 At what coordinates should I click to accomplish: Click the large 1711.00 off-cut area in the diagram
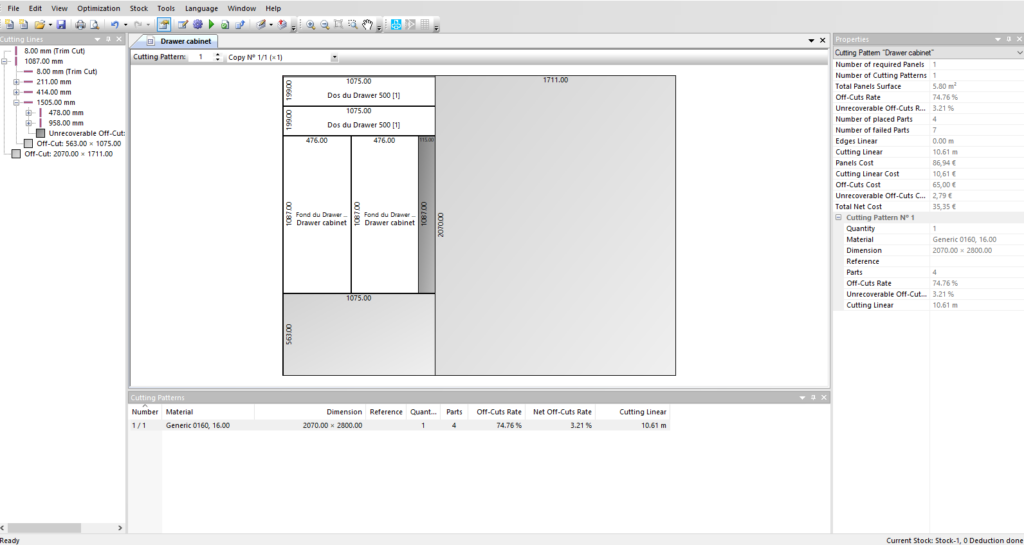[555, 225]
